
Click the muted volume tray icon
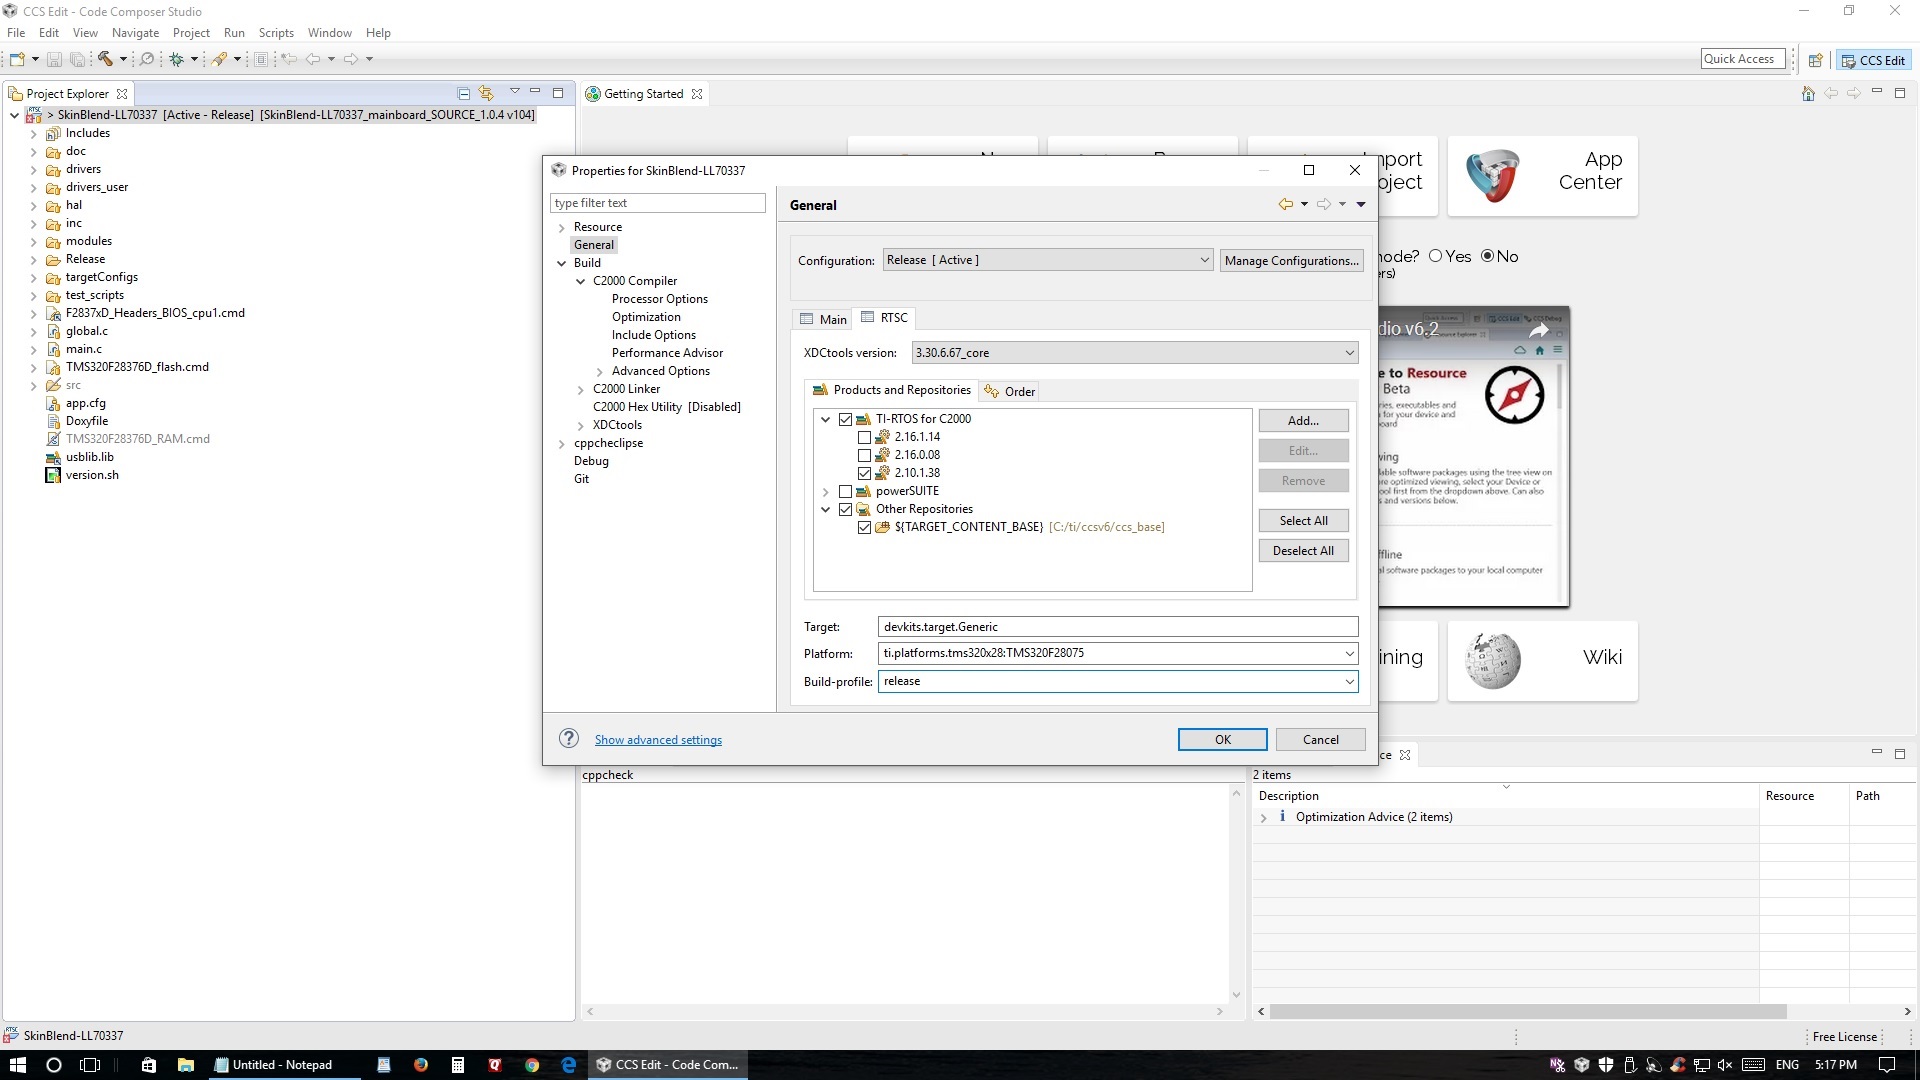(x=1725, y=1065)
